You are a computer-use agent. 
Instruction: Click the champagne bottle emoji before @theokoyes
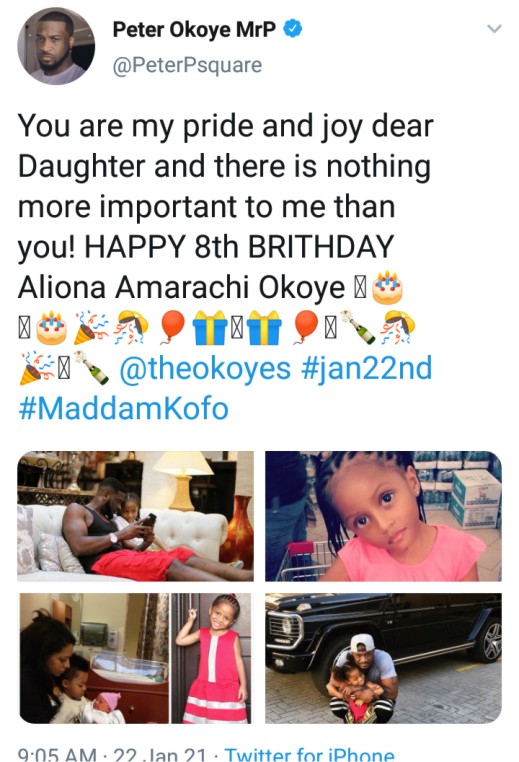[x=92, y=368]
